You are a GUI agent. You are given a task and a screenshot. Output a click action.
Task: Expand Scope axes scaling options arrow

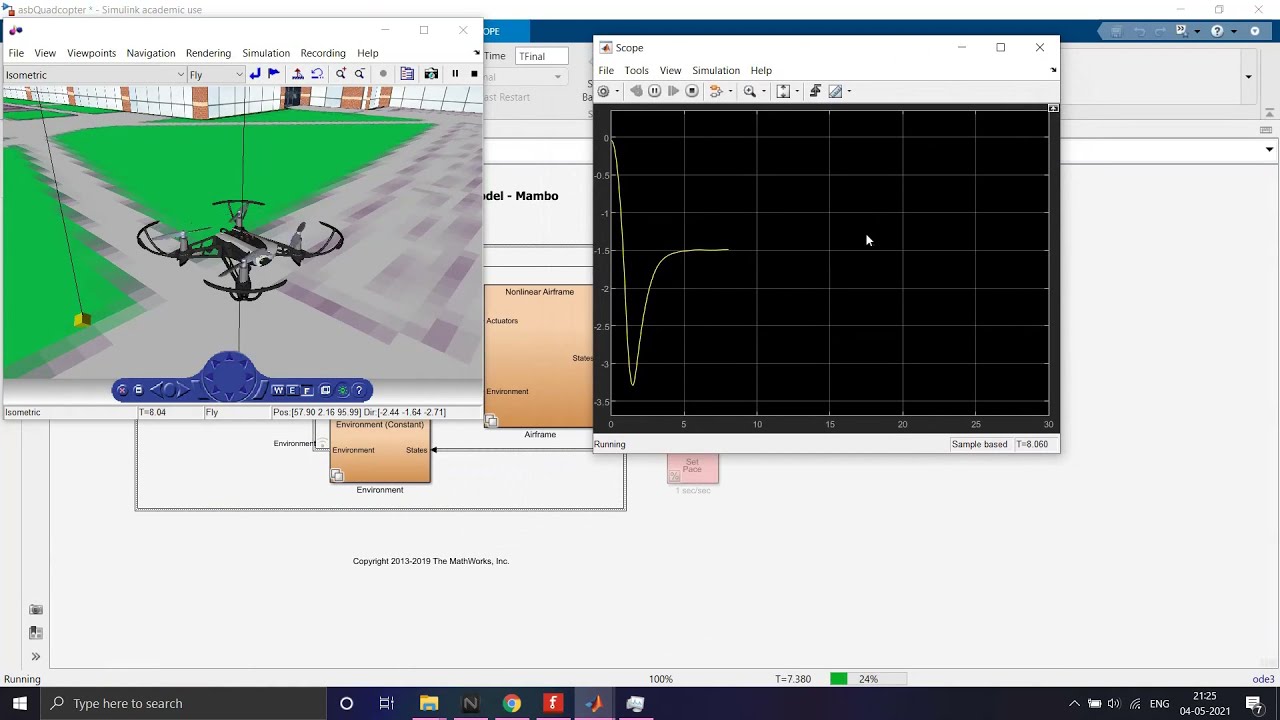coord(797,91)
